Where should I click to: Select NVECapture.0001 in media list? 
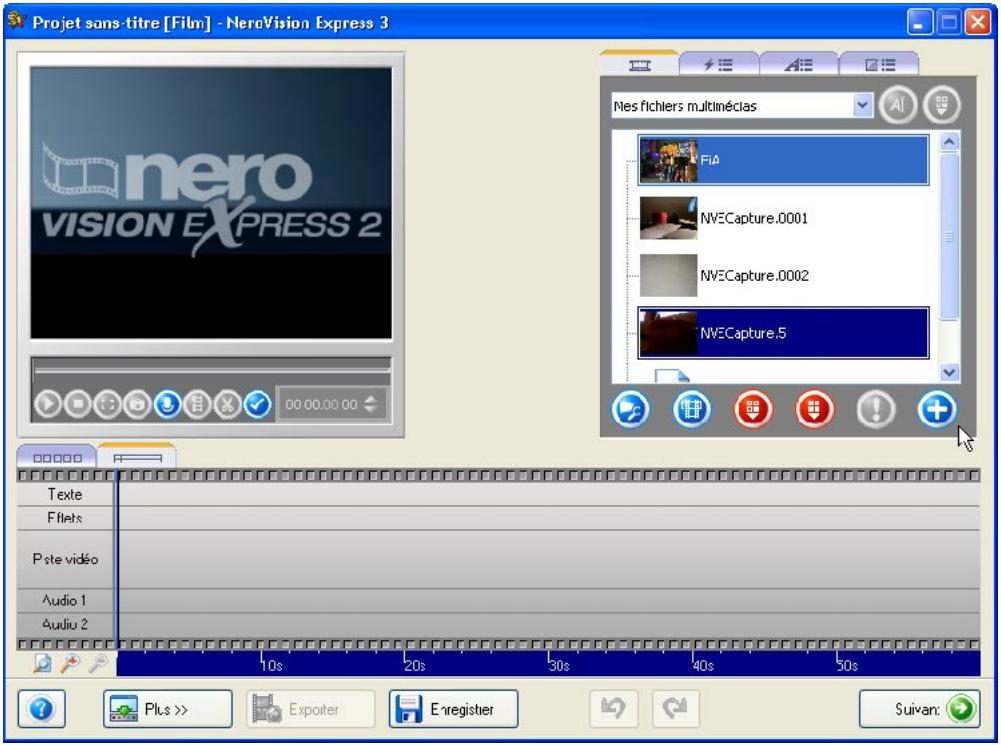click(783, 218)
